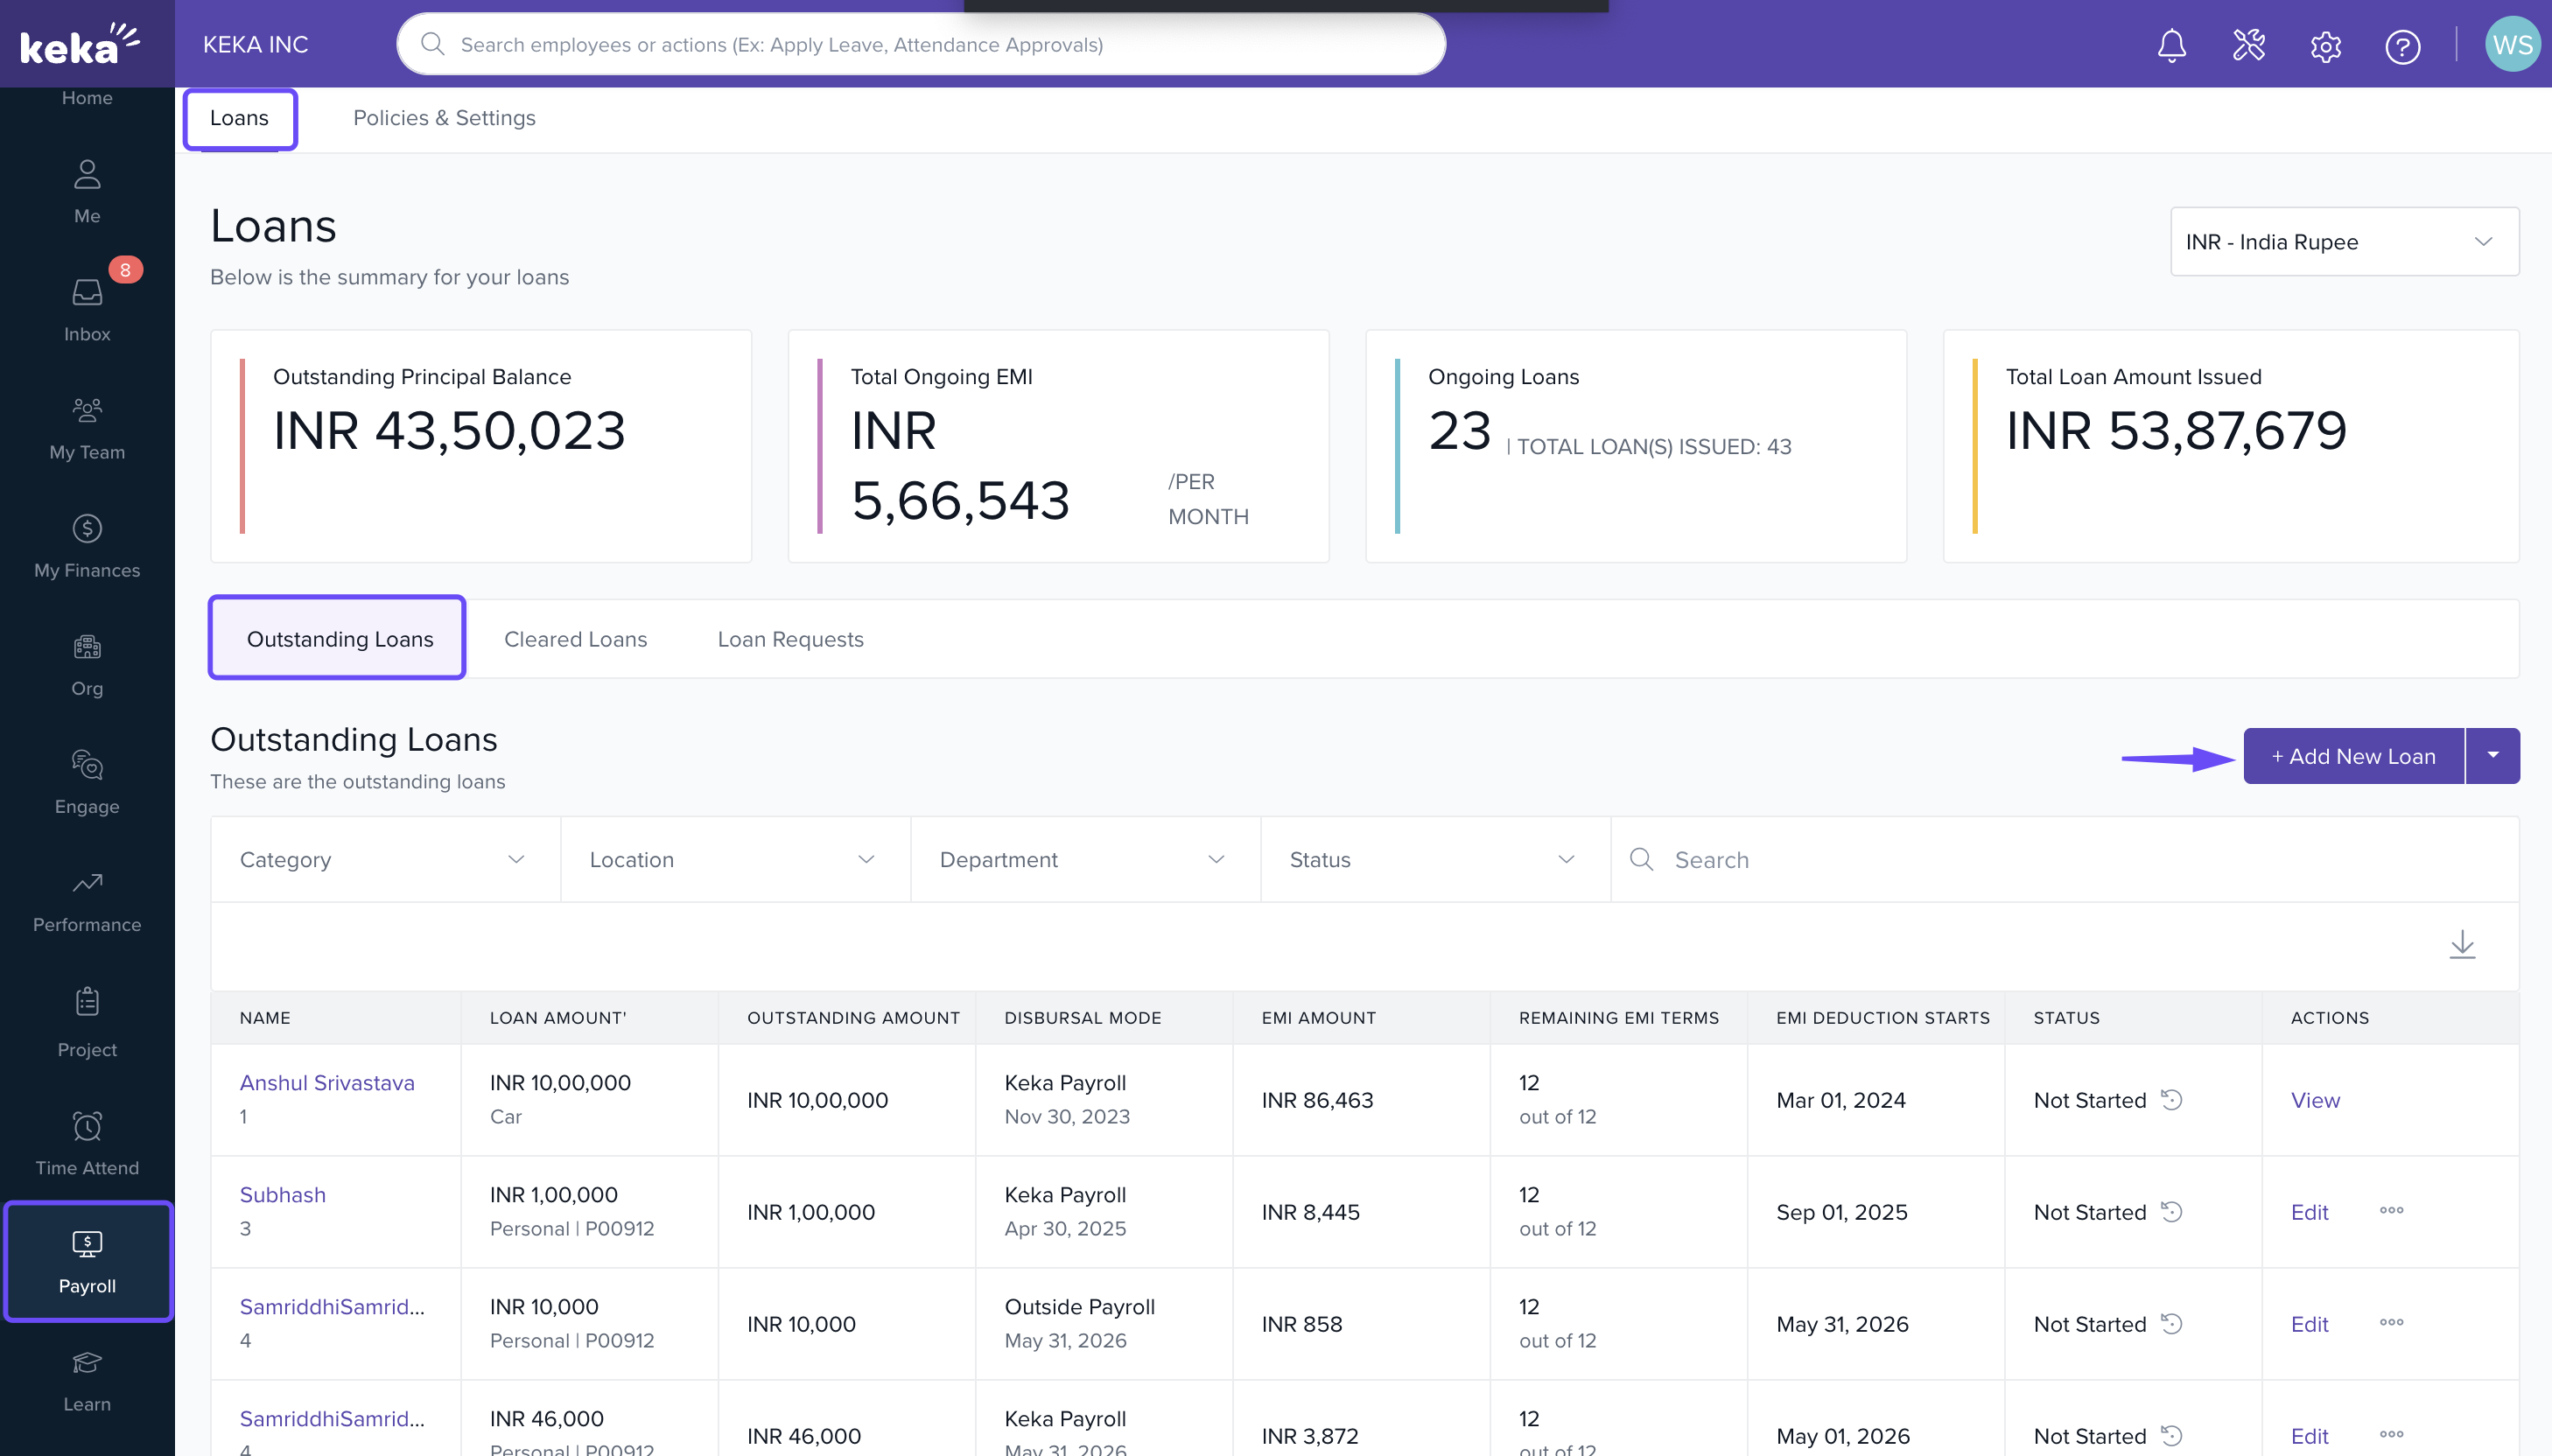Open Policies & Settings tab

pyautogui.click(x=444, y=118)
